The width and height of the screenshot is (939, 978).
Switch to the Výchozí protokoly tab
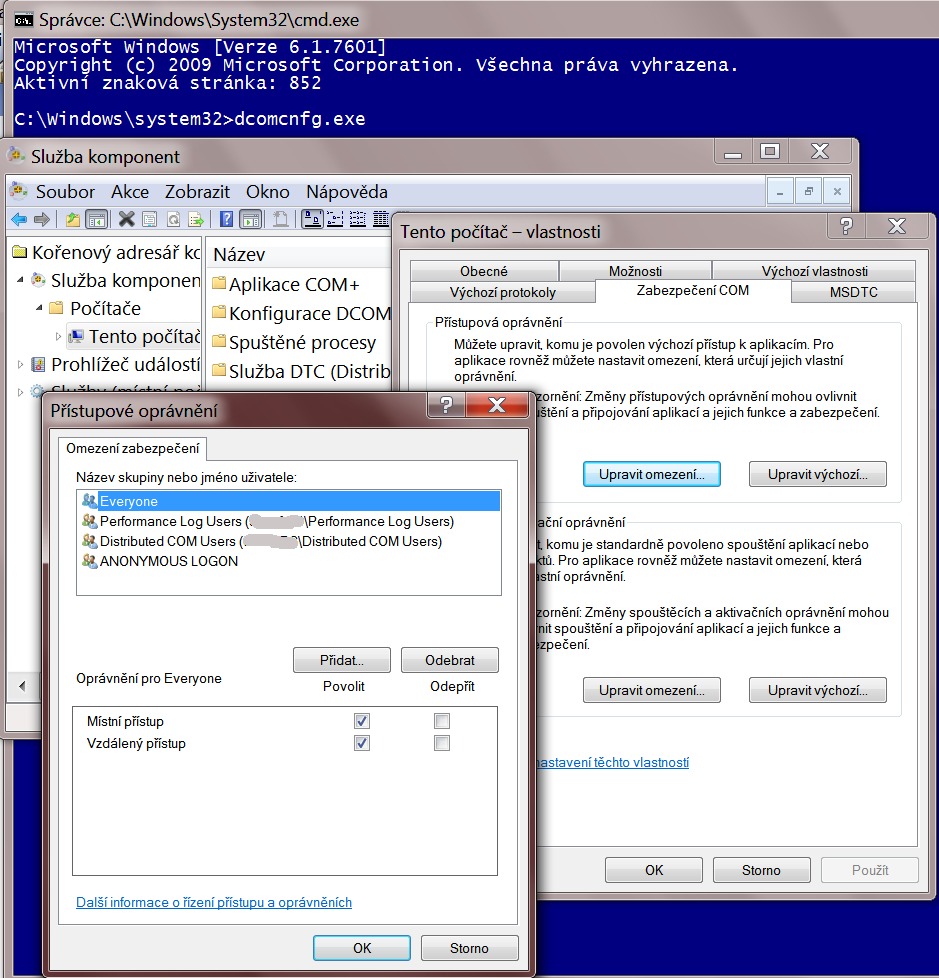(x=502, y=293)
